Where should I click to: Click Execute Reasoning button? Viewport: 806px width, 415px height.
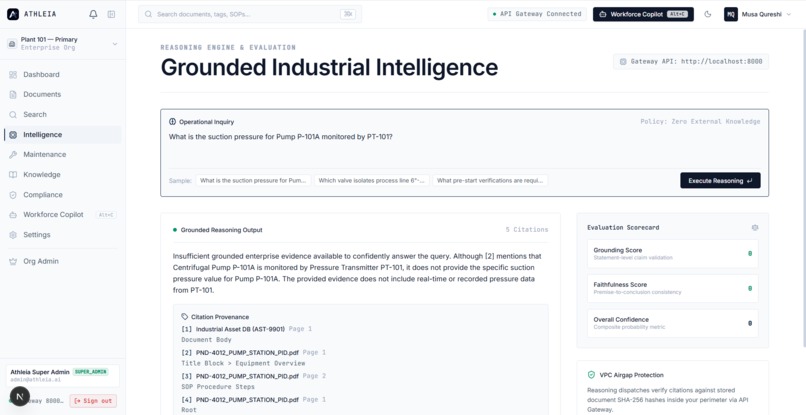[720, 181]
